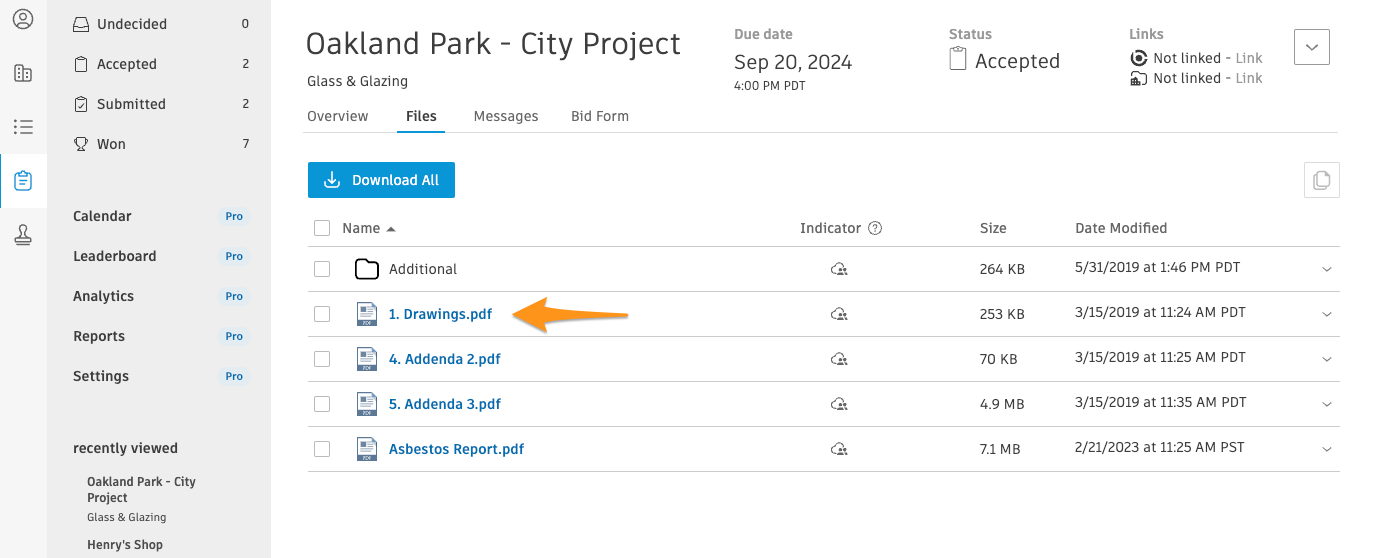Viewport: 1375px width, 558px height.
Task: Open the user profile icon in left rail
Action: 23,19
